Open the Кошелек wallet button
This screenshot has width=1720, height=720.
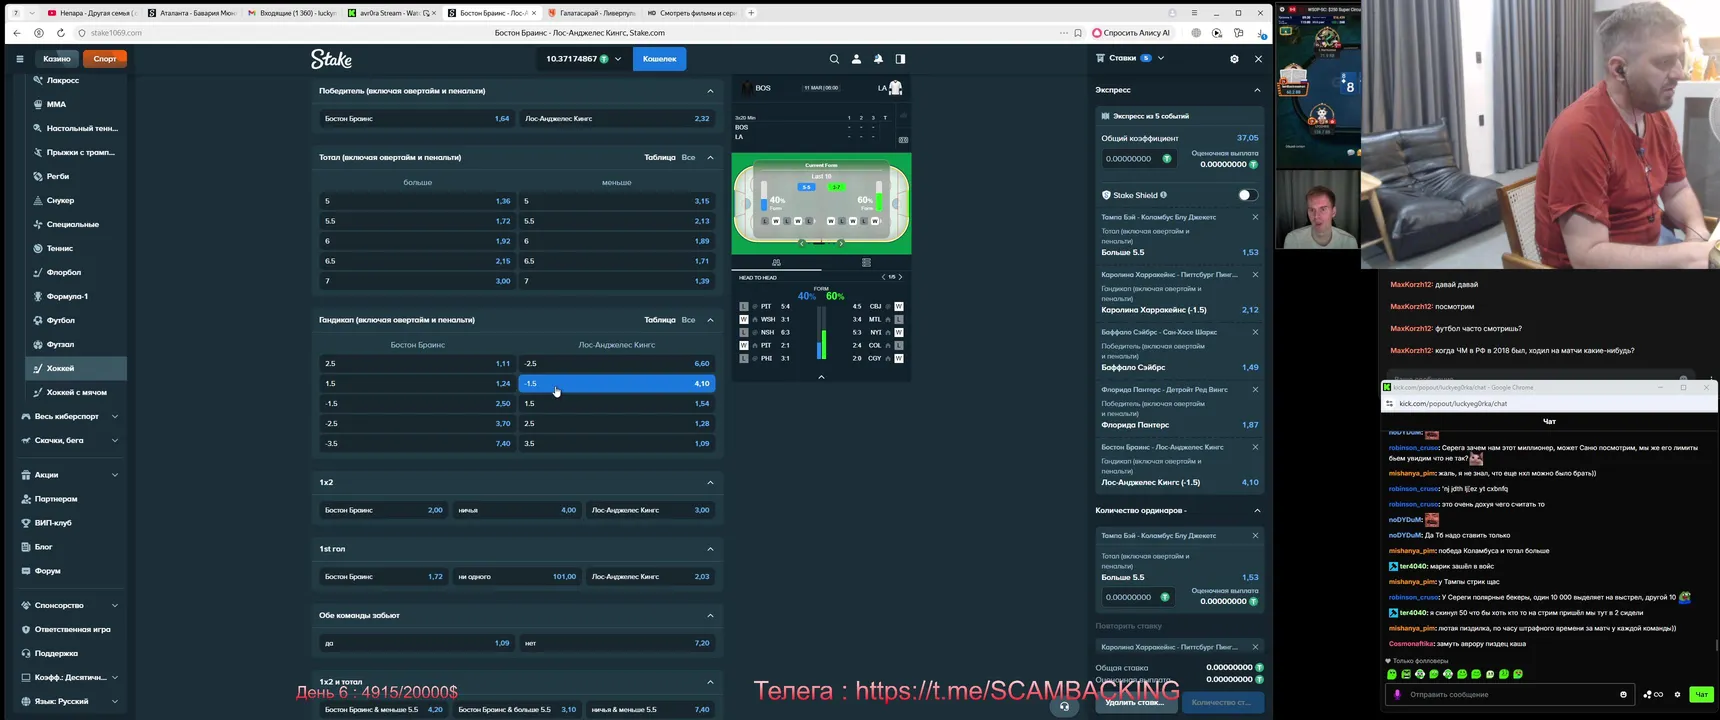[x=659, y=59]
